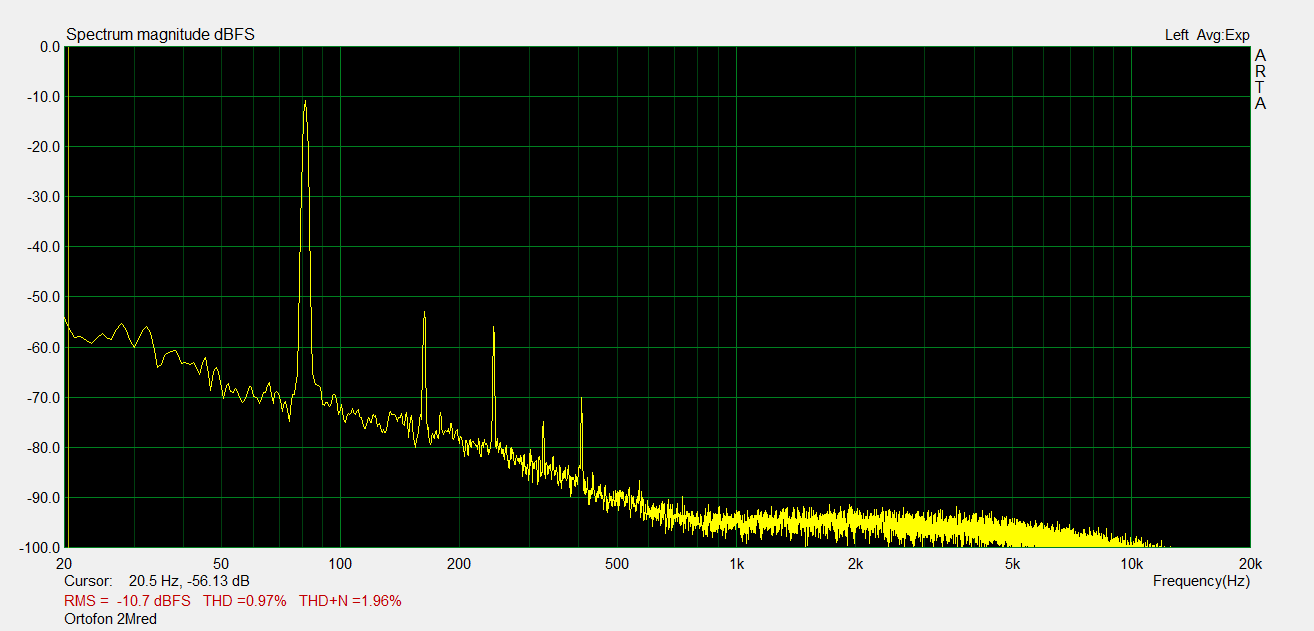Click the 'THD =0.97%' readout
Image resolution: width=1314 pixels, height=631 pixels.
point(245,601)
